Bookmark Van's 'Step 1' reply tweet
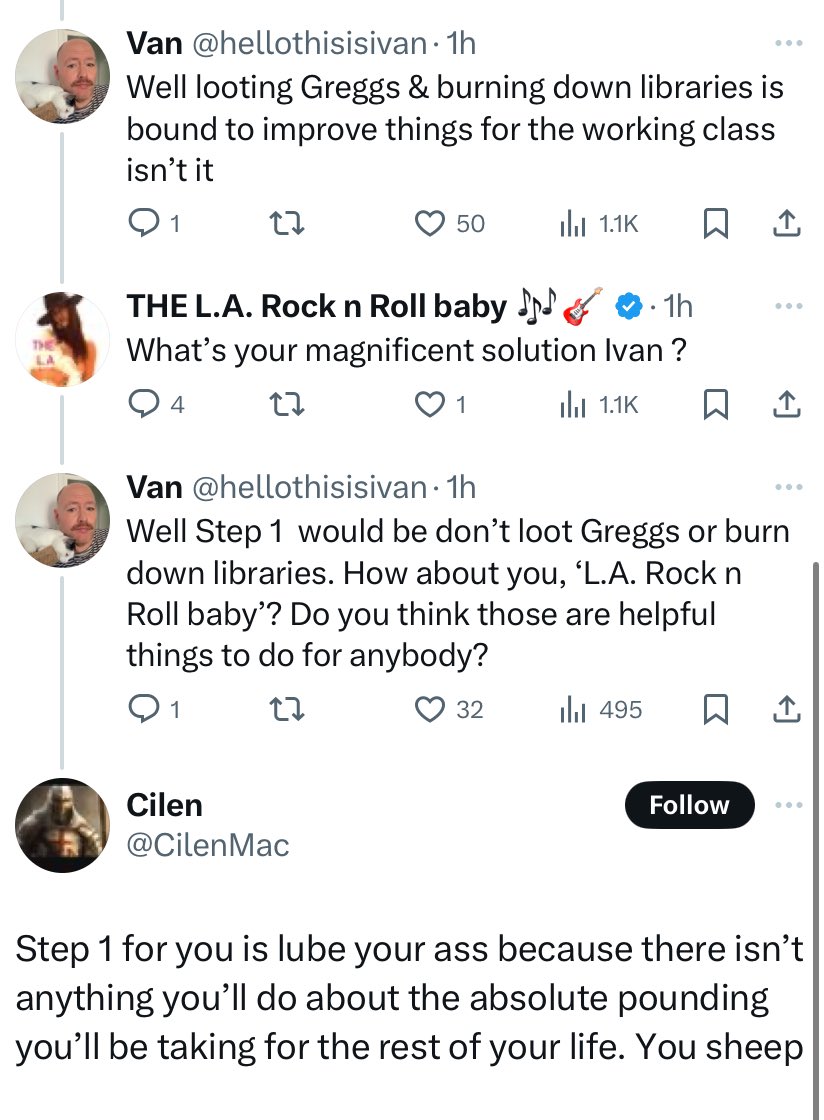Viewport: 824px width, 1120px height. [714, 710]
